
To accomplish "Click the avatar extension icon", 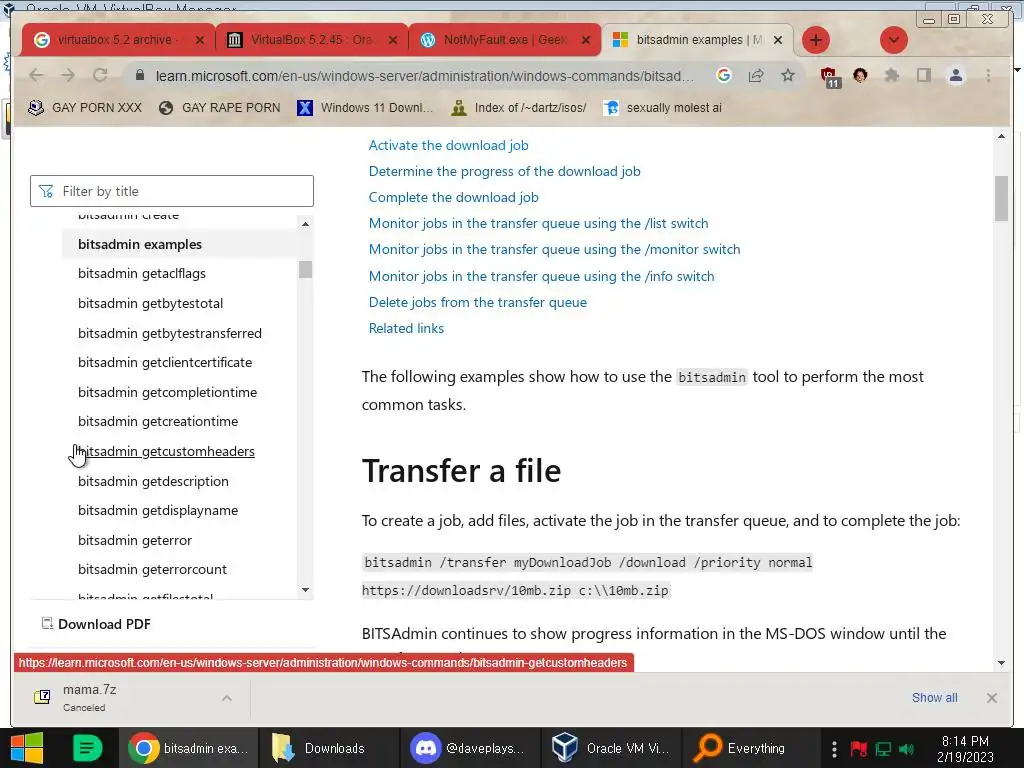I will [x=860, y=76].
